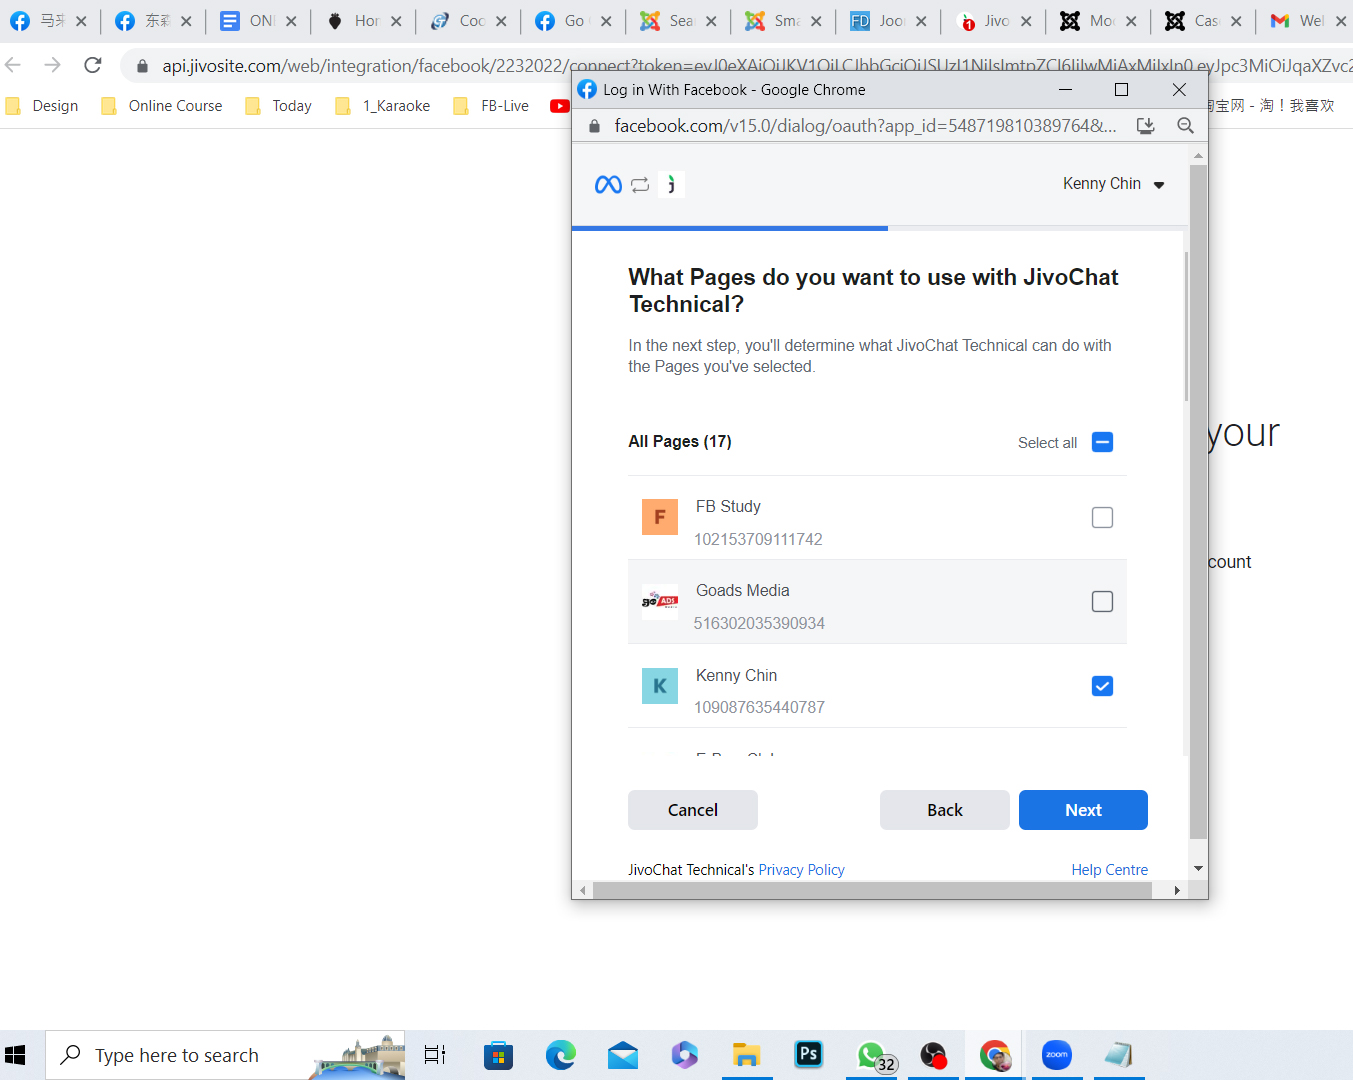Open the Today bookmark folder

tap(279, 106)
